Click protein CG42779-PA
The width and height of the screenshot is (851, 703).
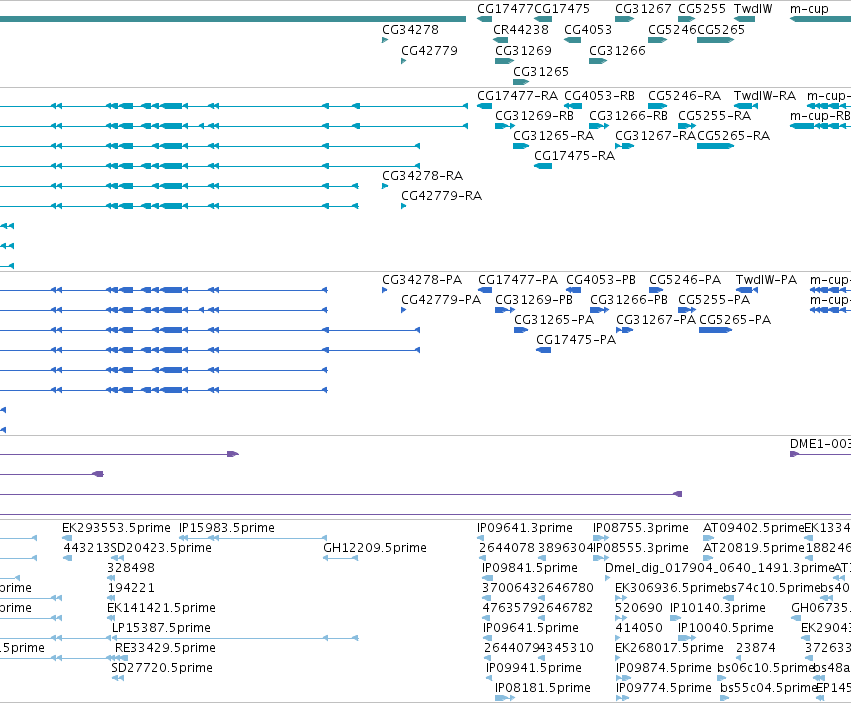441,300
